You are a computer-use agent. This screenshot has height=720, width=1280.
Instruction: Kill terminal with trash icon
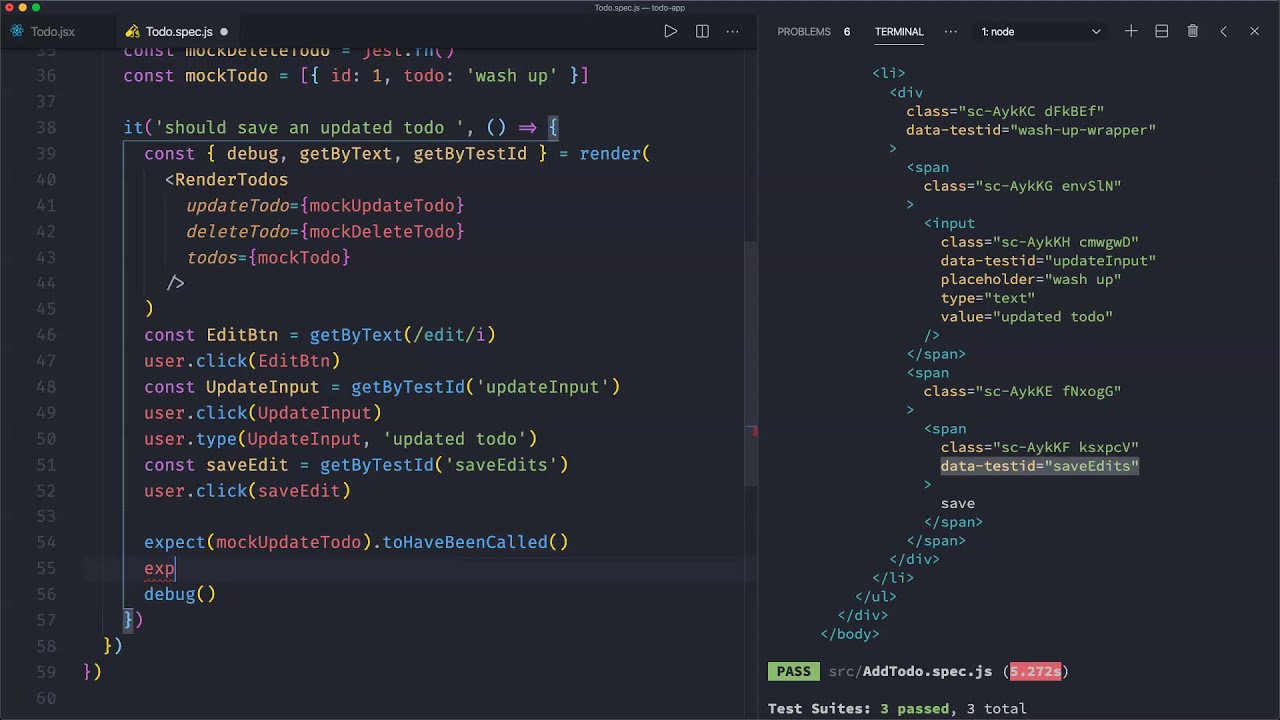pos(1193,31)
